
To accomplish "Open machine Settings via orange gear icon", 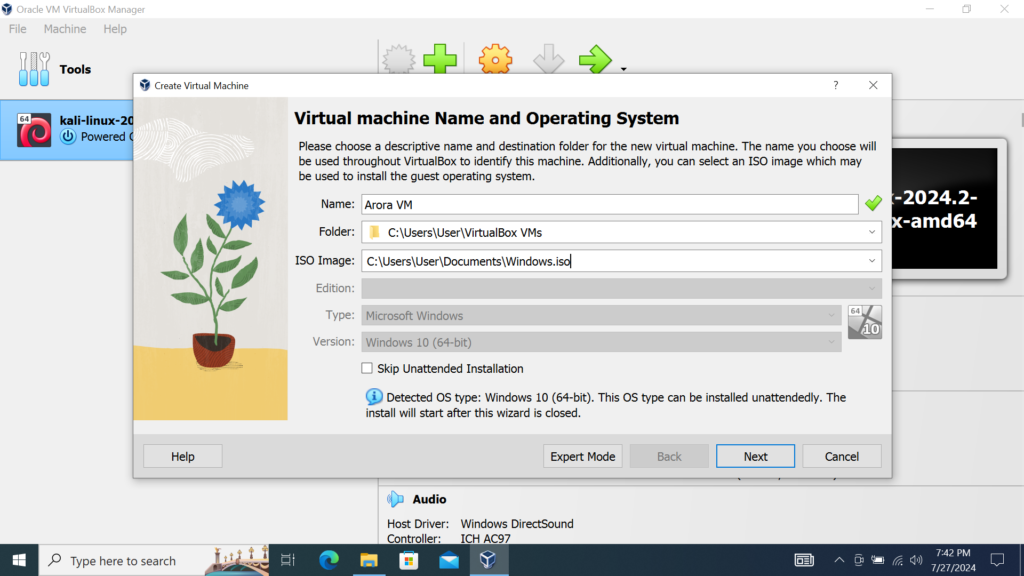I will tap(495, 59).
